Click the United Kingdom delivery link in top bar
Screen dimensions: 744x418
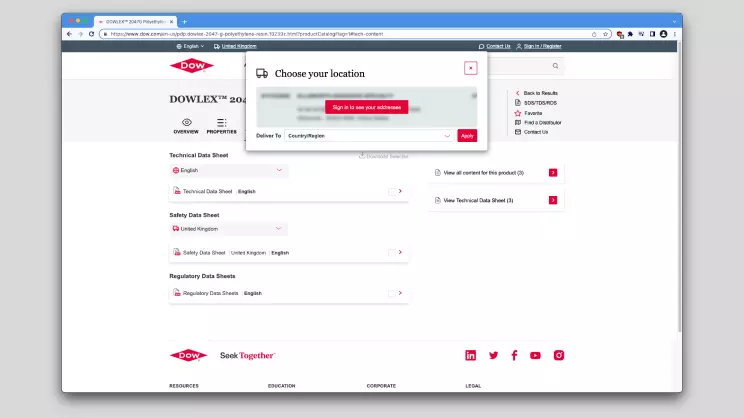point(235,46)
